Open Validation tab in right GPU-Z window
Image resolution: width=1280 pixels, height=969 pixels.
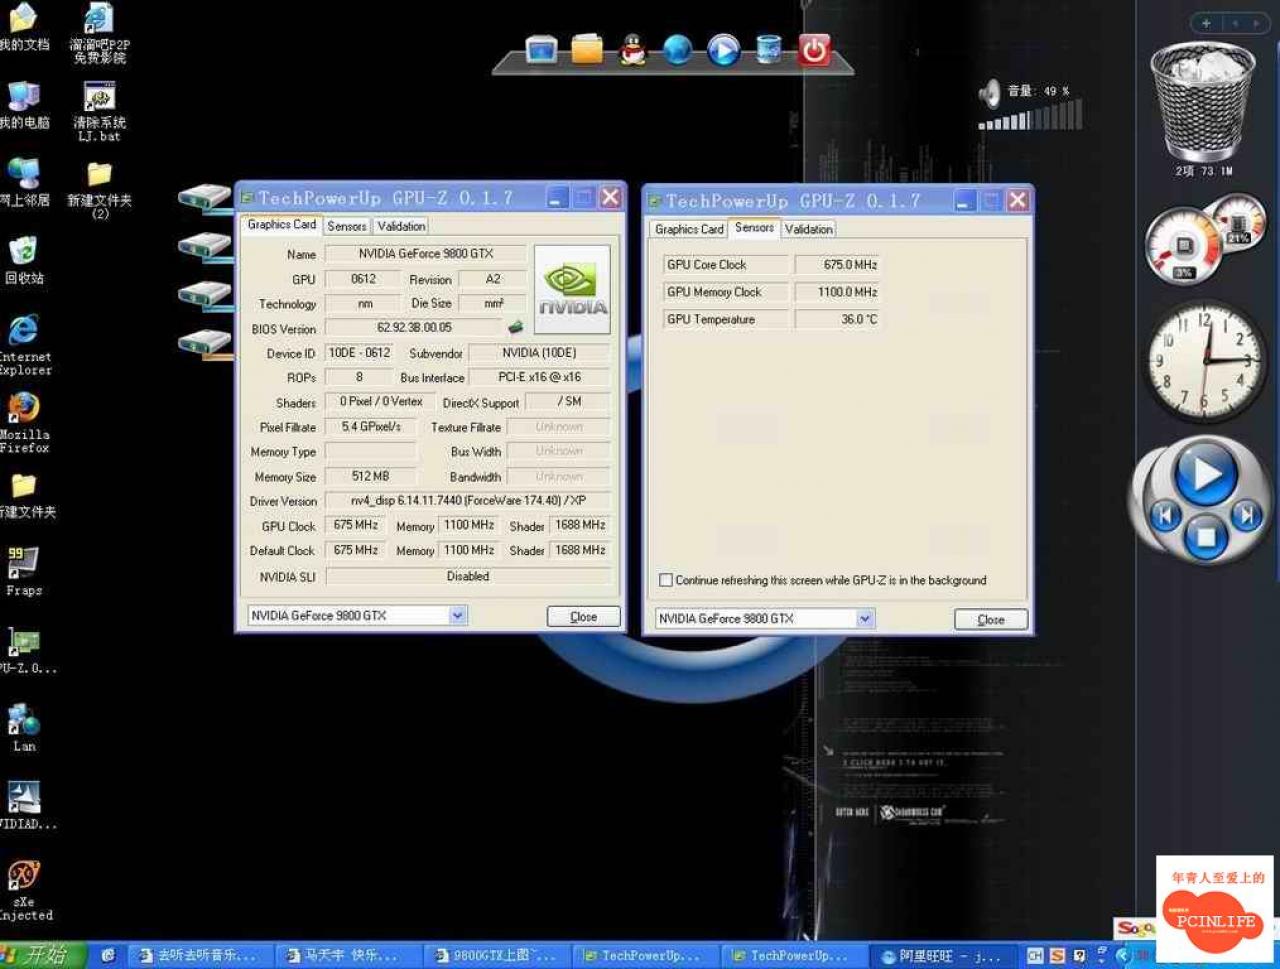click(809, 229)
